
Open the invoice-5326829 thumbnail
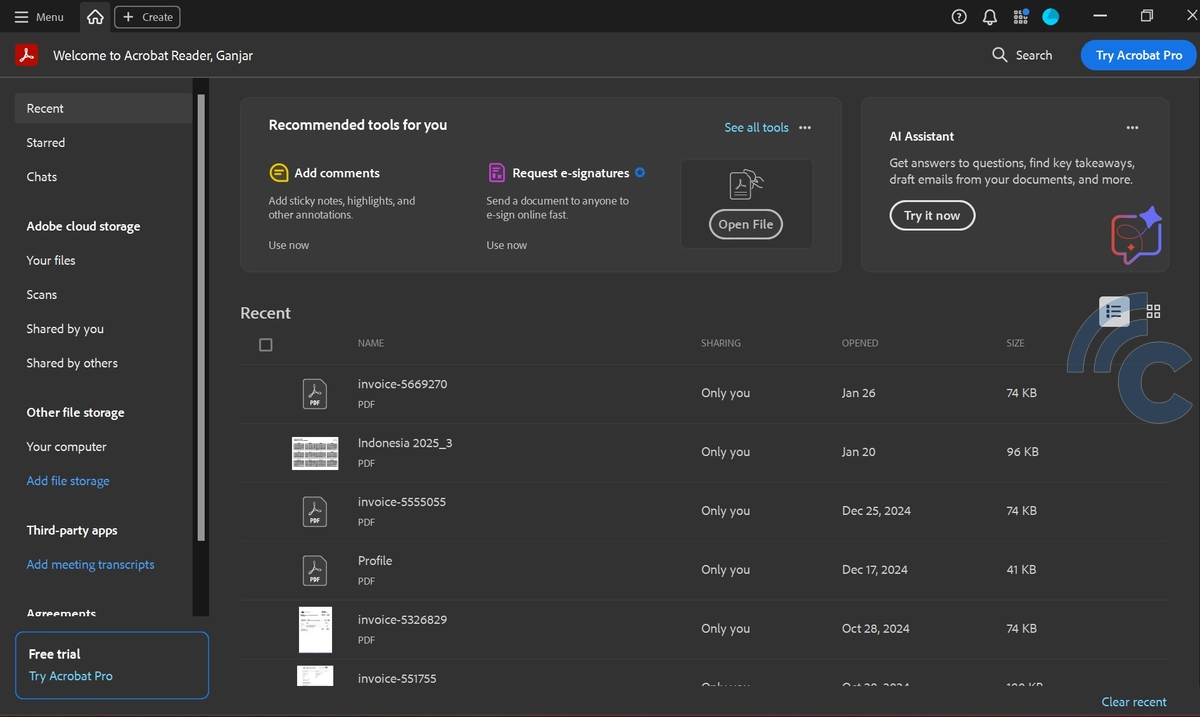(x=315, y=629)
